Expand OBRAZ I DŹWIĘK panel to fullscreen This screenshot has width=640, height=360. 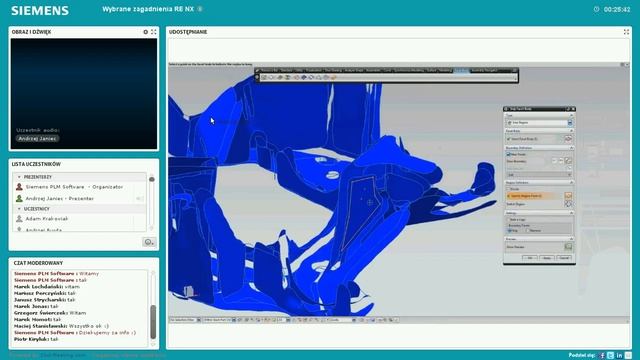pos(154,32)
